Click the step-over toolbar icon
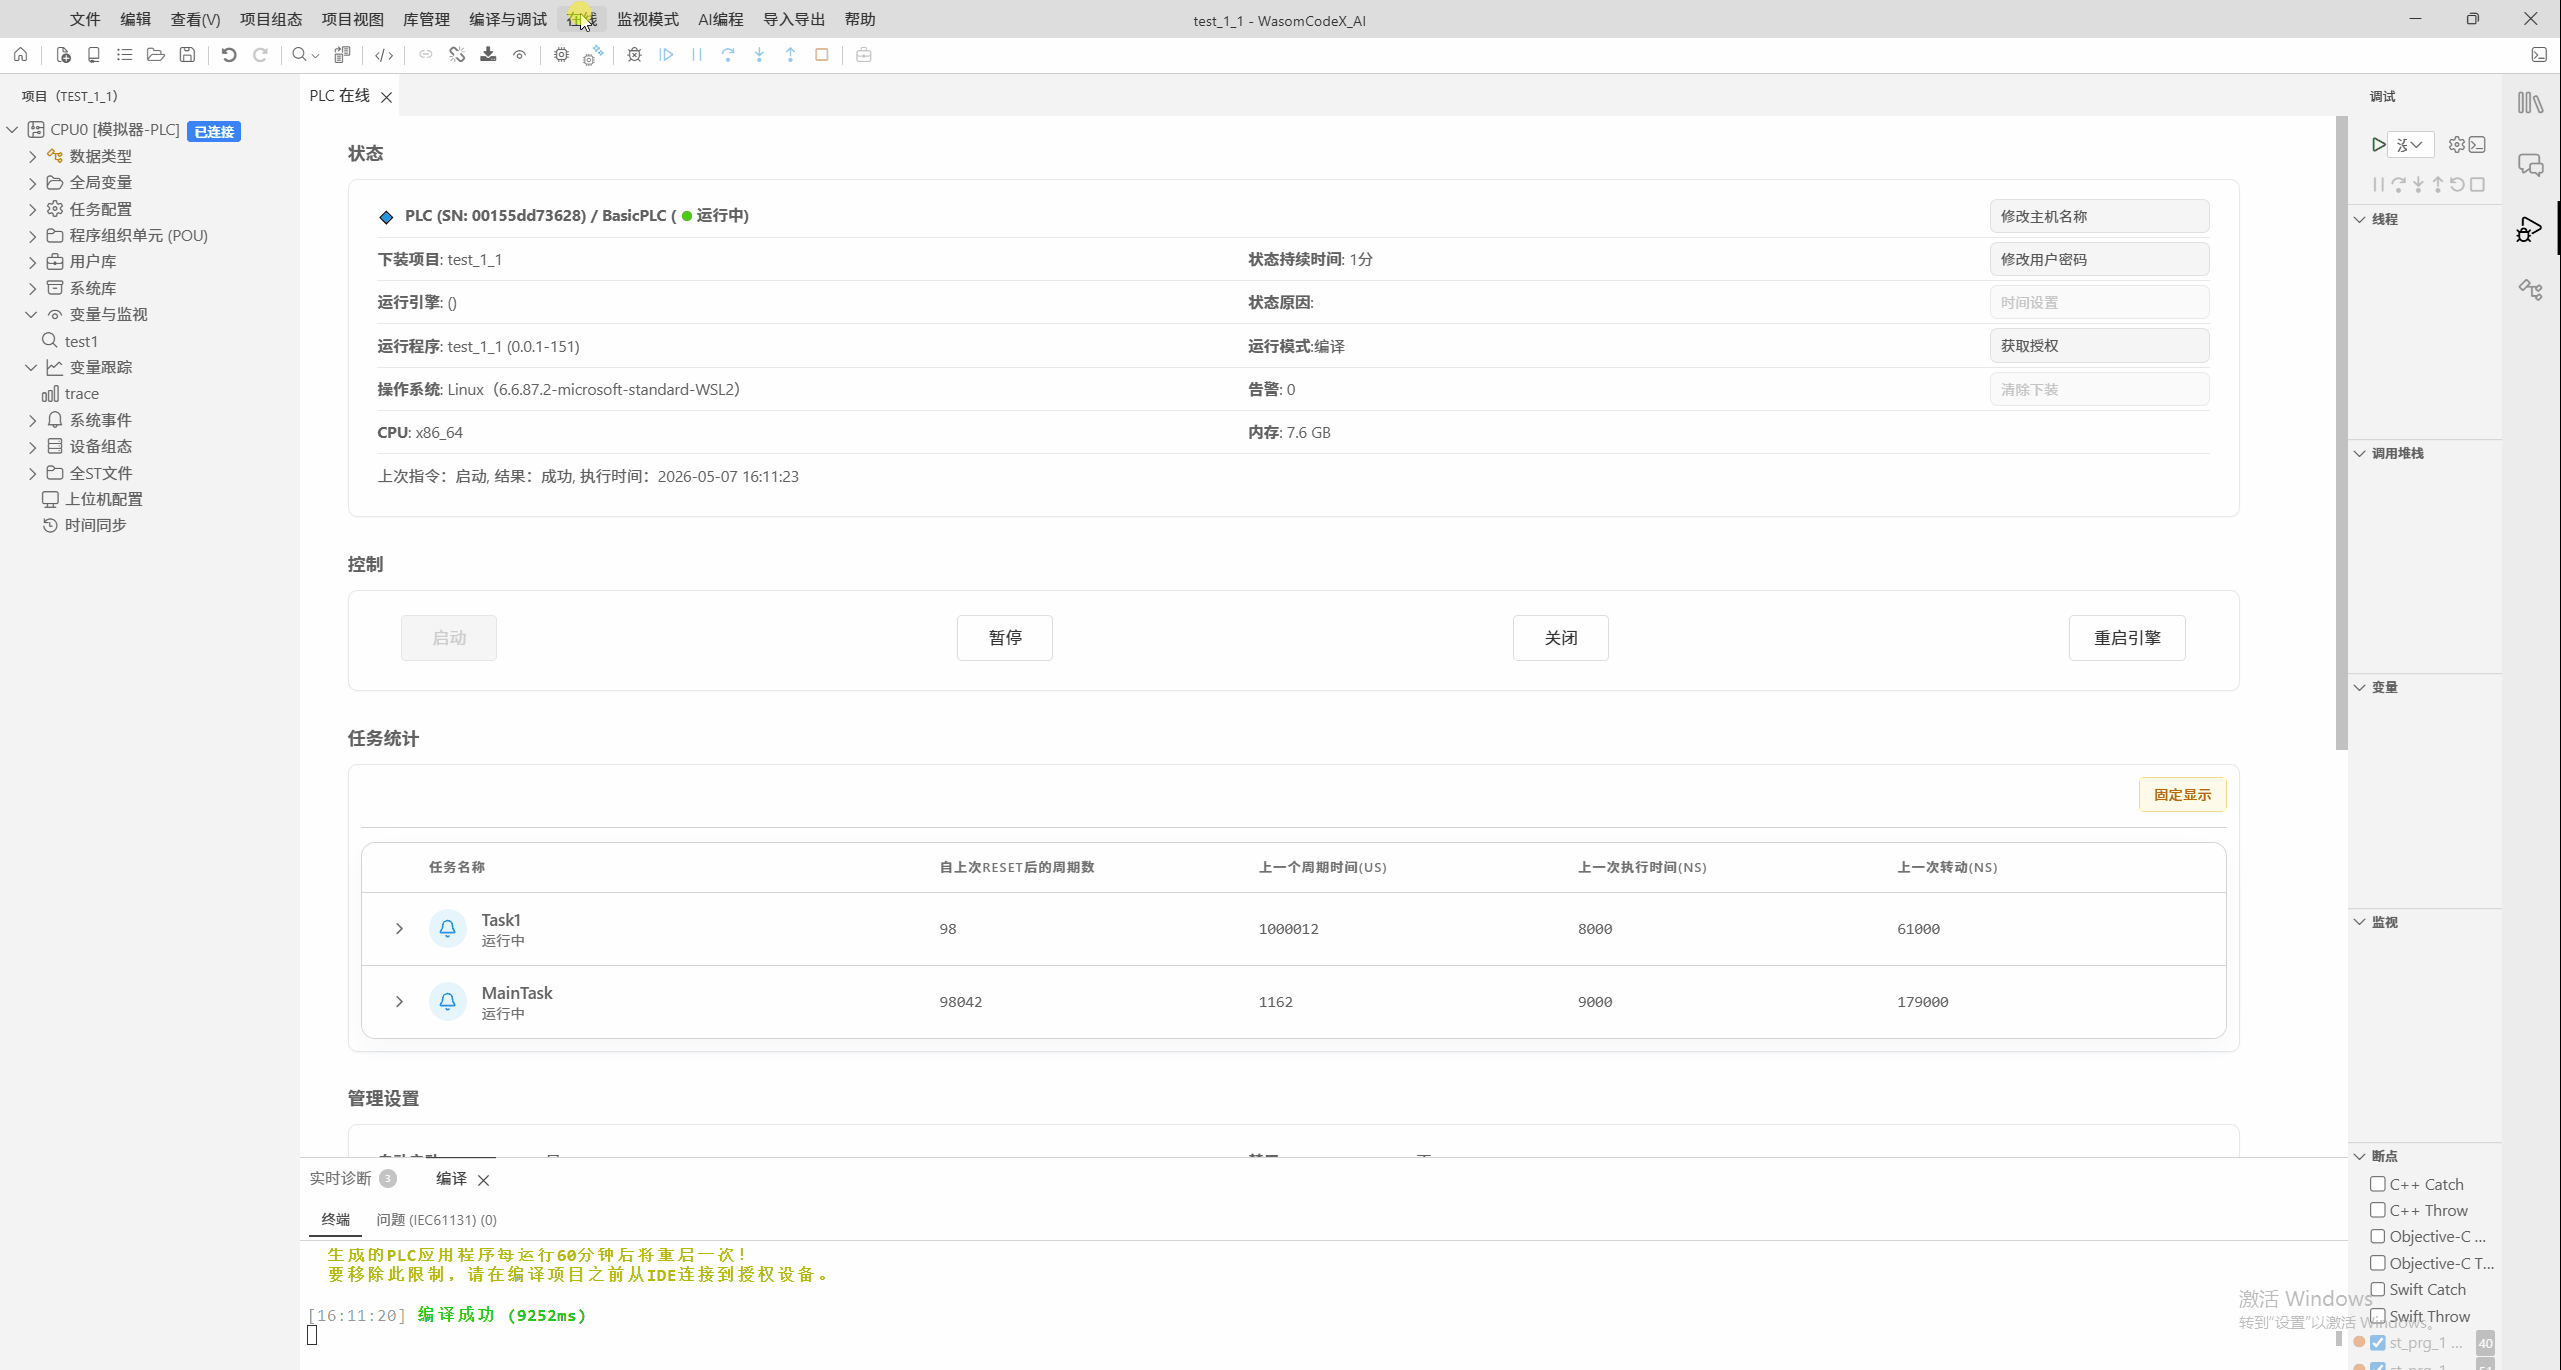 (728, 55)
